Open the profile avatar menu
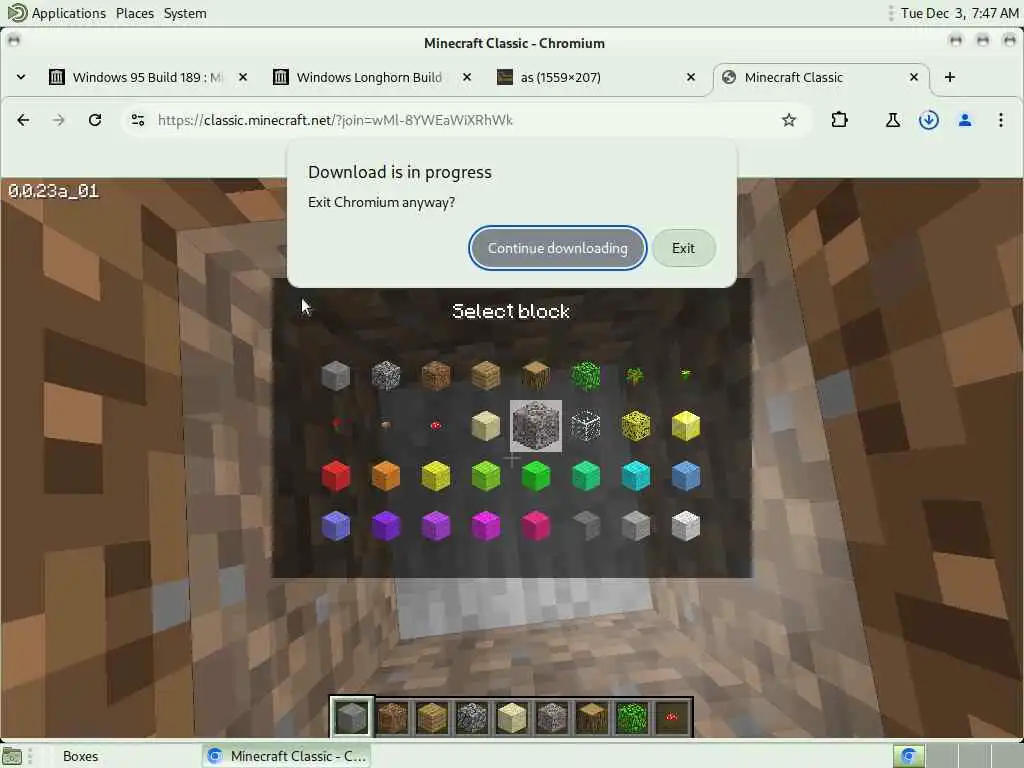Image resolution: width=1024 pixels, height=768 pixels. click(x=965, y=120)
